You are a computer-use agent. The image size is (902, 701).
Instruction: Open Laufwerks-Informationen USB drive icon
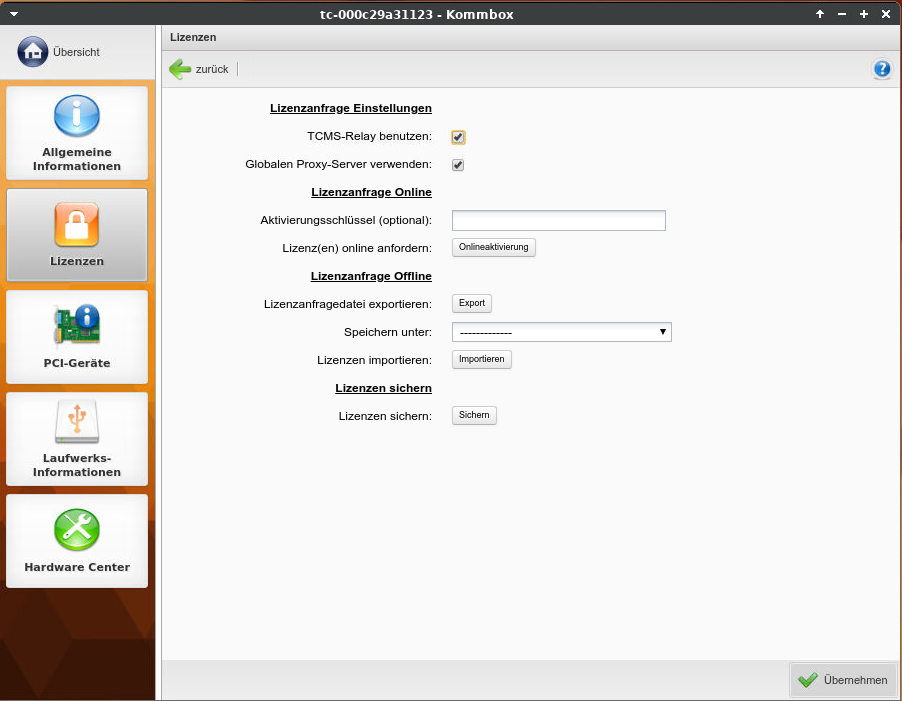77,422
